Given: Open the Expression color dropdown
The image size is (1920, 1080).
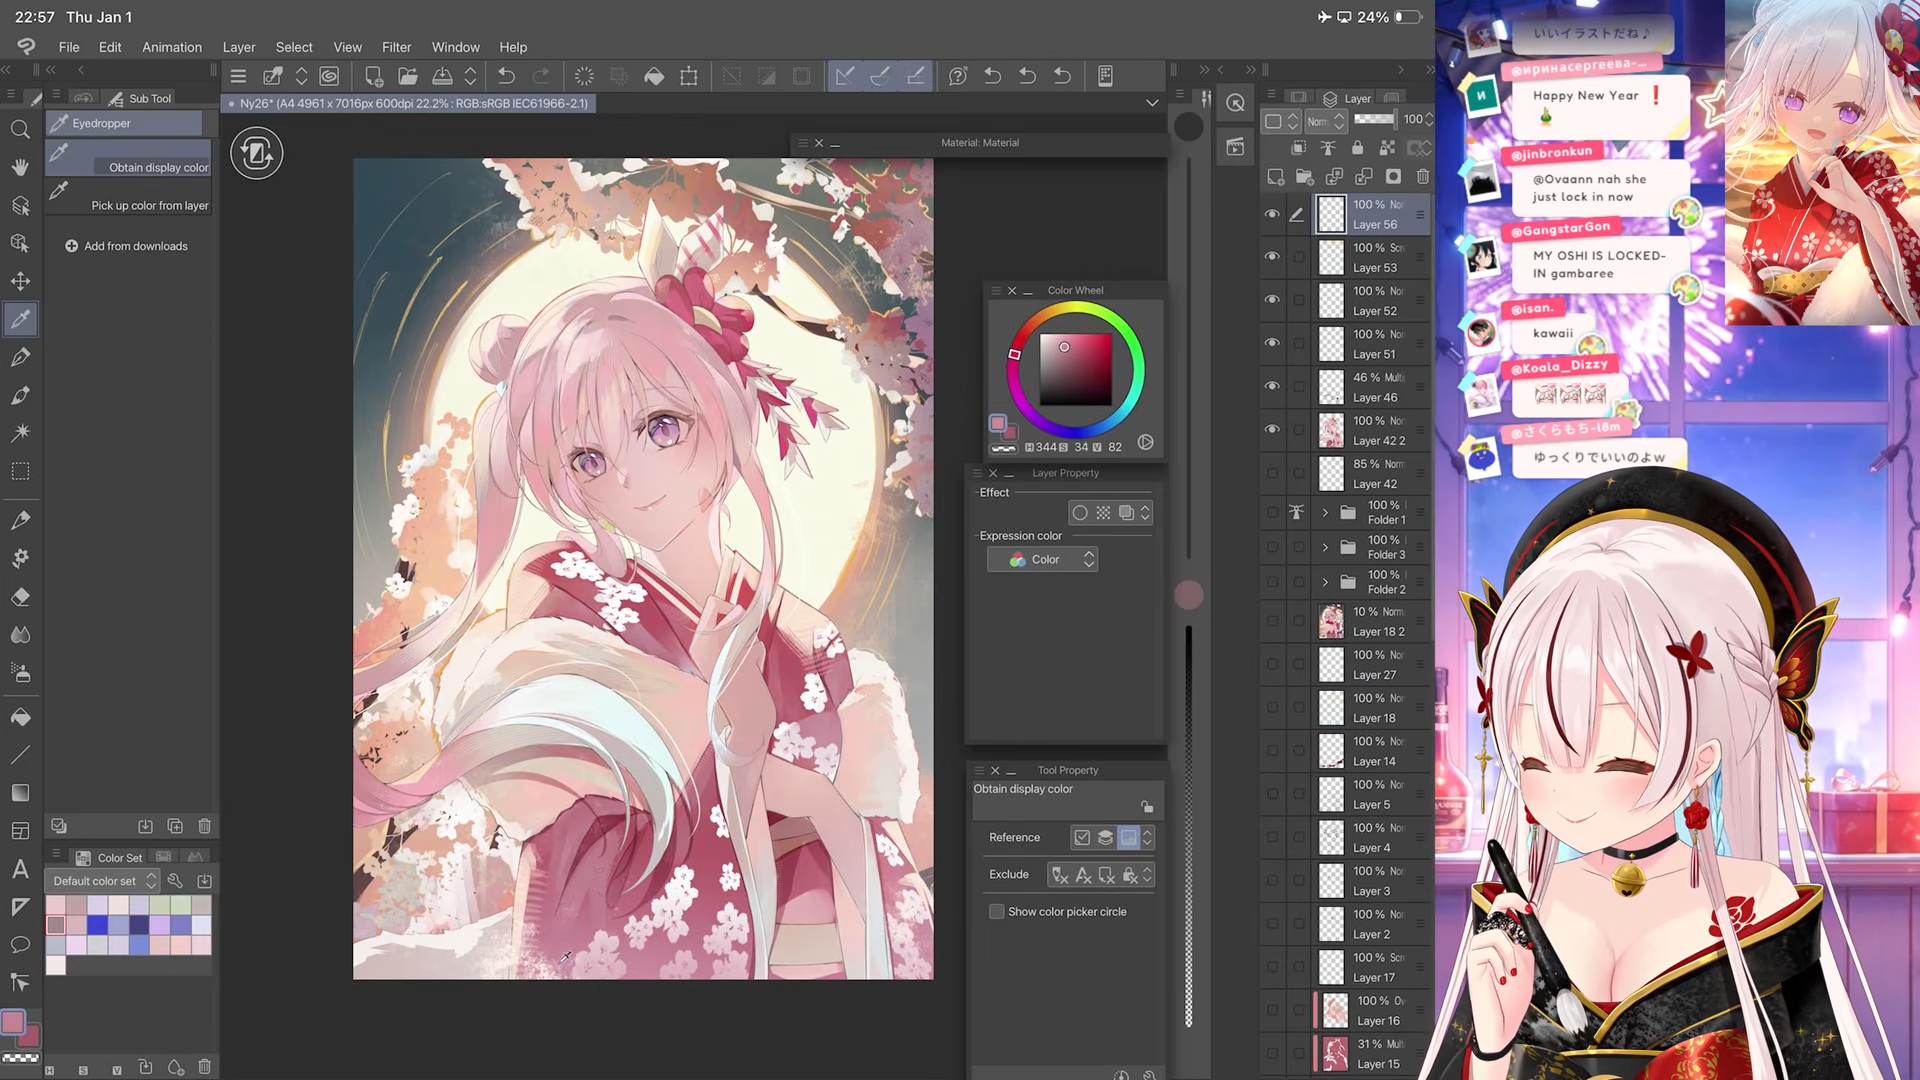Looking at the screenshot, I should [x=1042, y=560].
